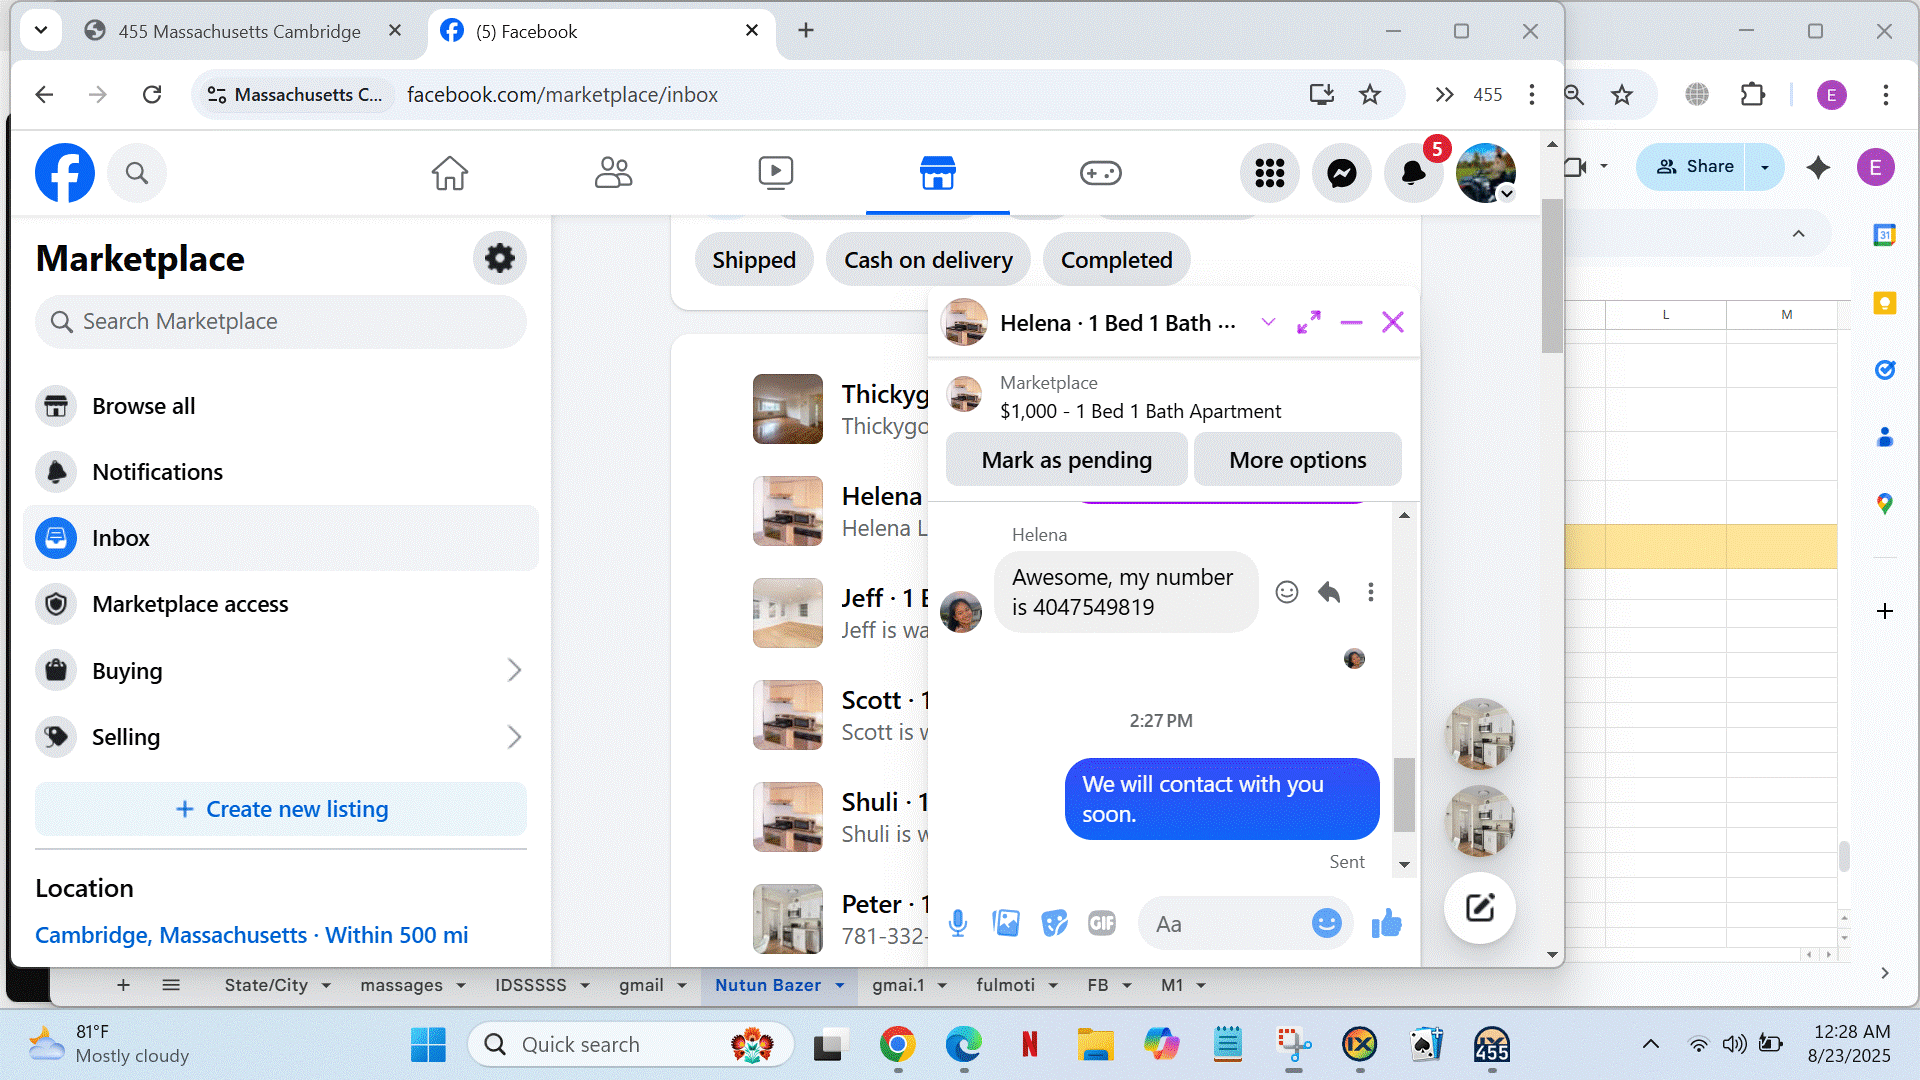Select the Completed filter chip
The image size is (1920, 1080).
click(1116, 260)
